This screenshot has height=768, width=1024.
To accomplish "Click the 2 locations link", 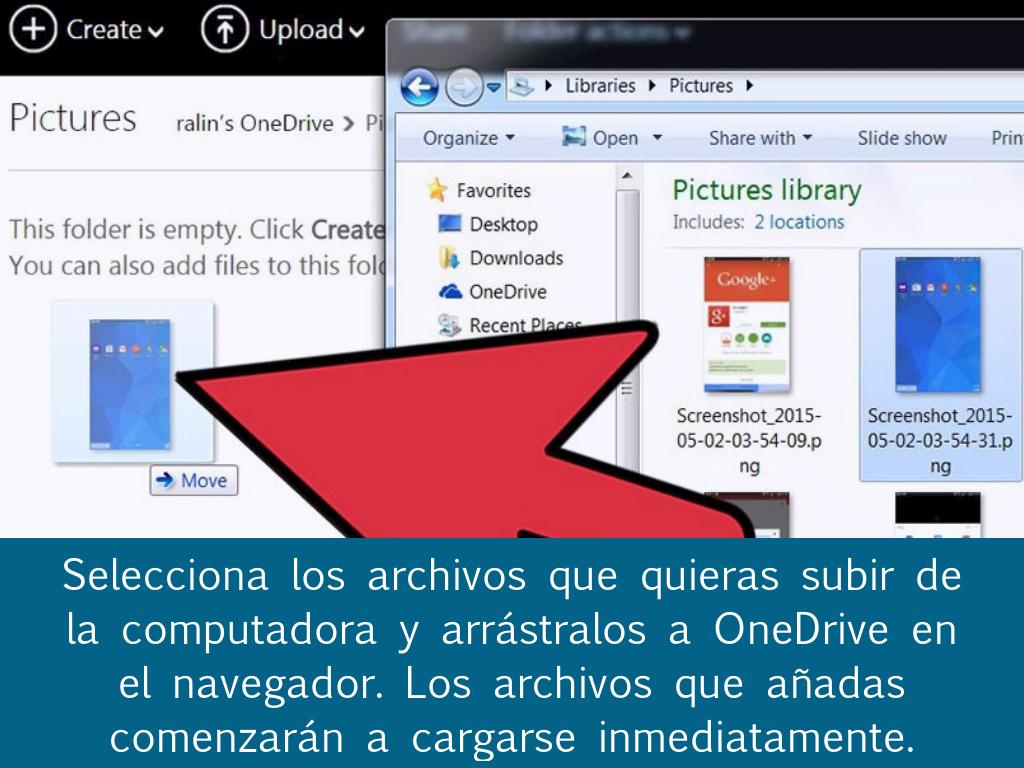I will (x=799, y=222).
